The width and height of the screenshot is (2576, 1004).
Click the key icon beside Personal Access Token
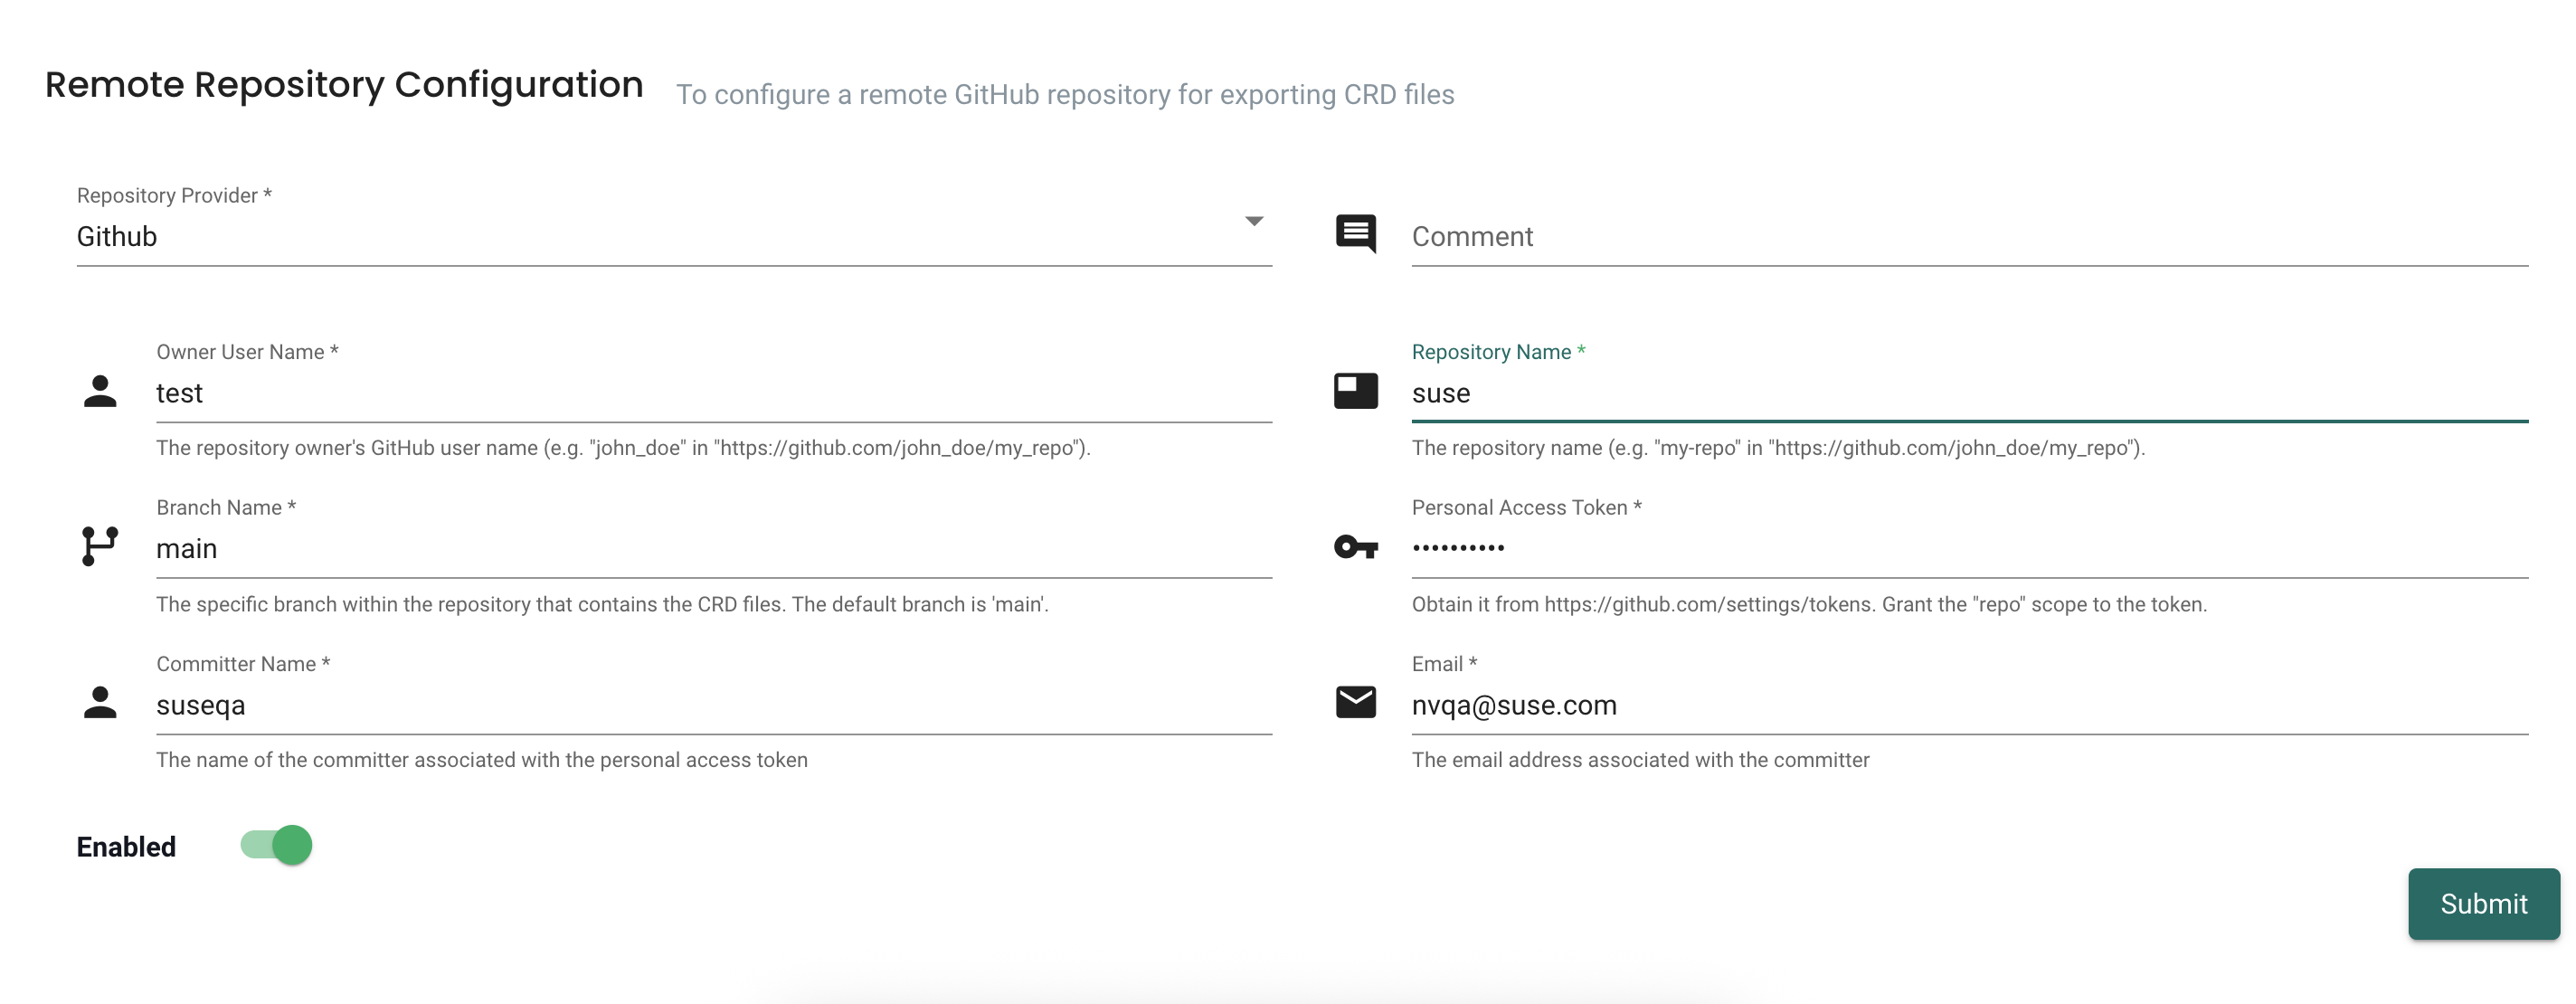coord(1355,547)
